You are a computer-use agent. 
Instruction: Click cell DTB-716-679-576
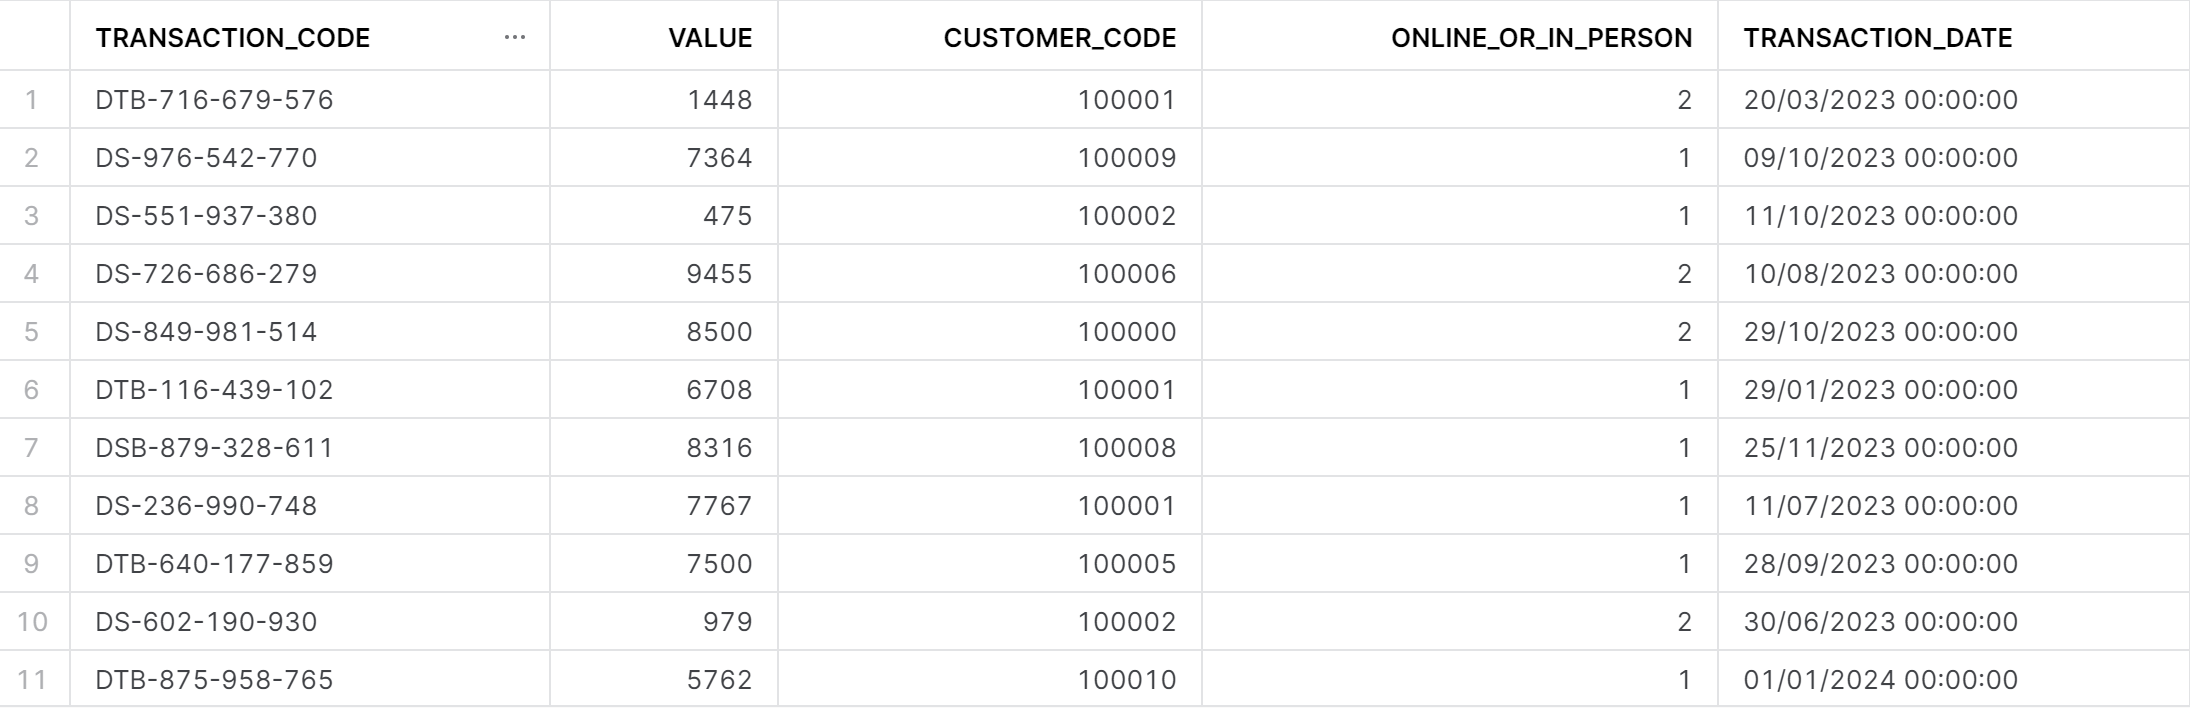pyautogui.click(x=214, y=100)
